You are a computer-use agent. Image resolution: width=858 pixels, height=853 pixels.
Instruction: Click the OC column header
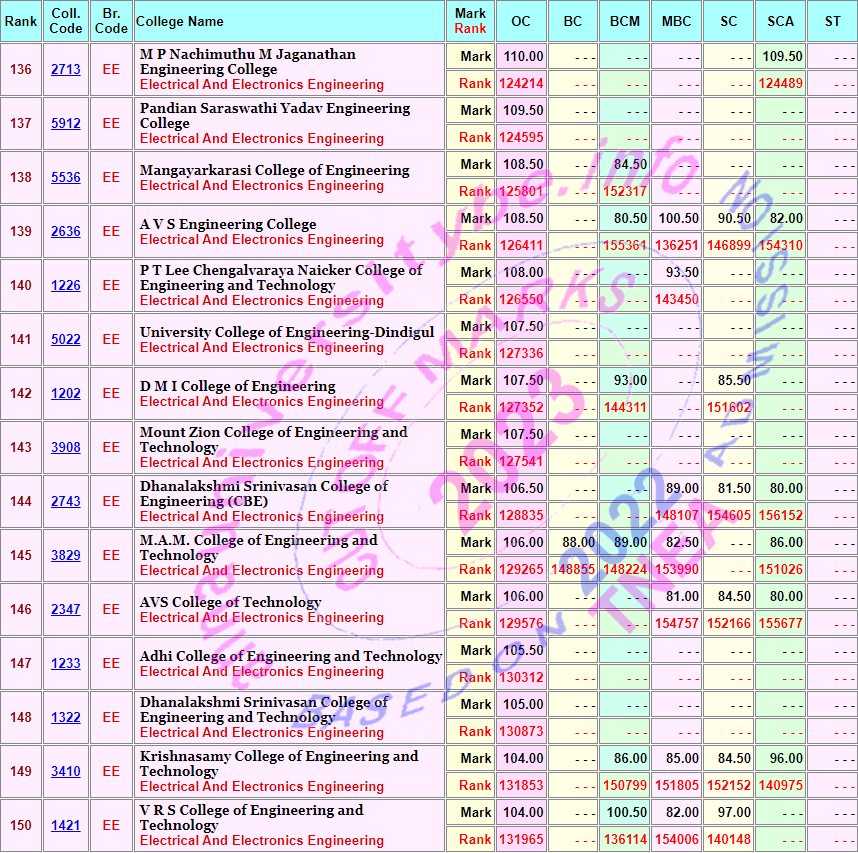click(521, 22)
